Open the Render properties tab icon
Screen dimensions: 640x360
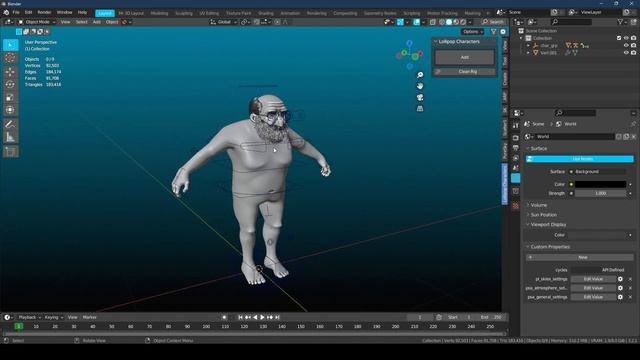point(516,138)
